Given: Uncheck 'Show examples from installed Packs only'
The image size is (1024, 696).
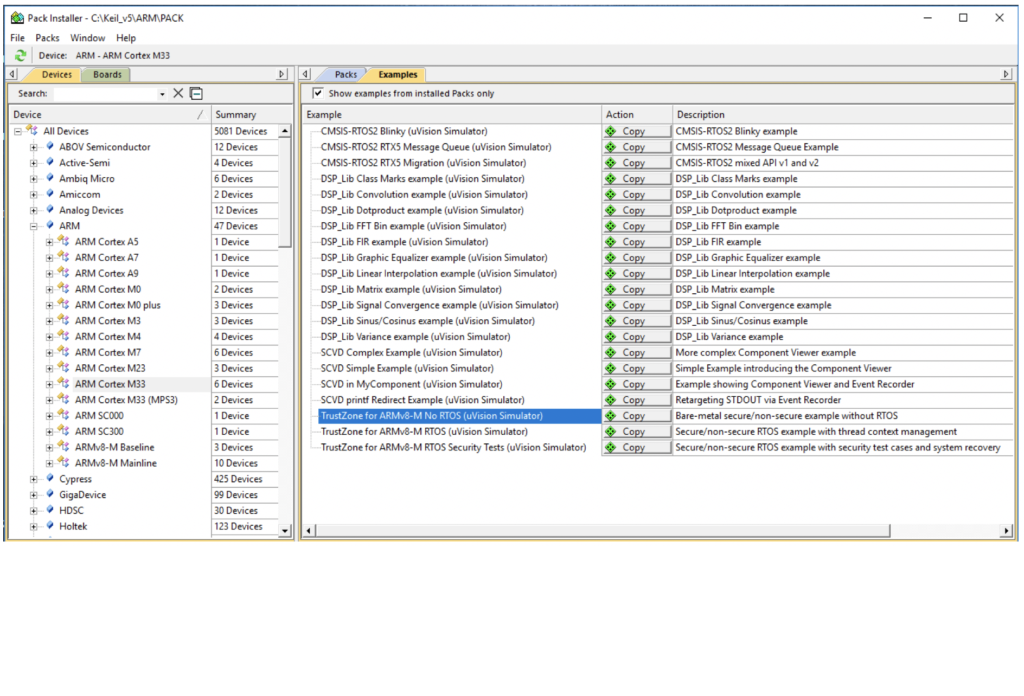Looking at the screenshot, I should [318, 92].
